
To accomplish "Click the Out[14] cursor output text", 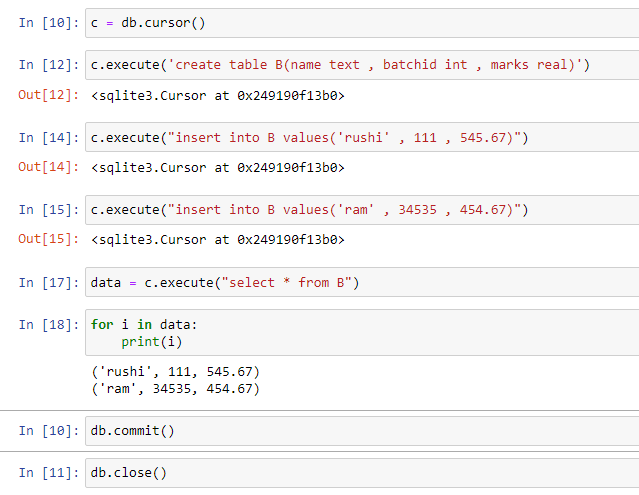I will (x=218, y=167).
